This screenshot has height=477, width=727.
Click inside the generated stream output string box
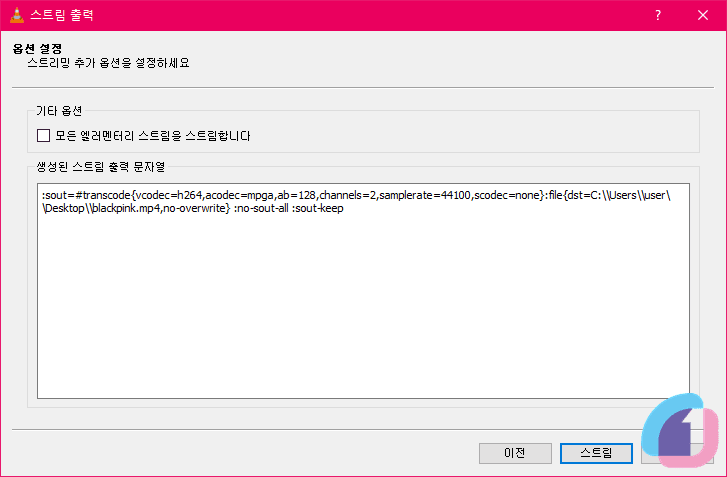pos(363,291)
